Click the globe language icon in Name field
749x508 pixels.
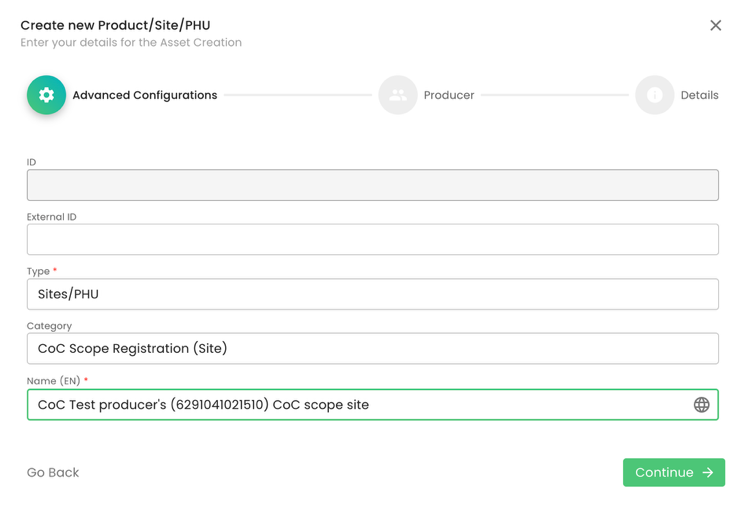click(x=701, y=405)
